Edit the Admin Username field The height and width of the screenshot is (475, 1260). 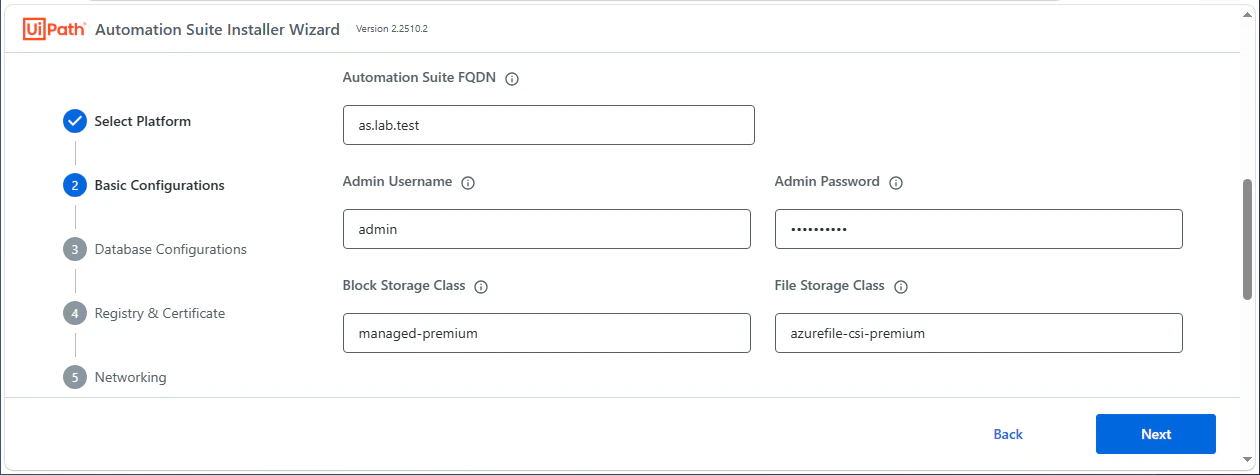coord(547,229)
